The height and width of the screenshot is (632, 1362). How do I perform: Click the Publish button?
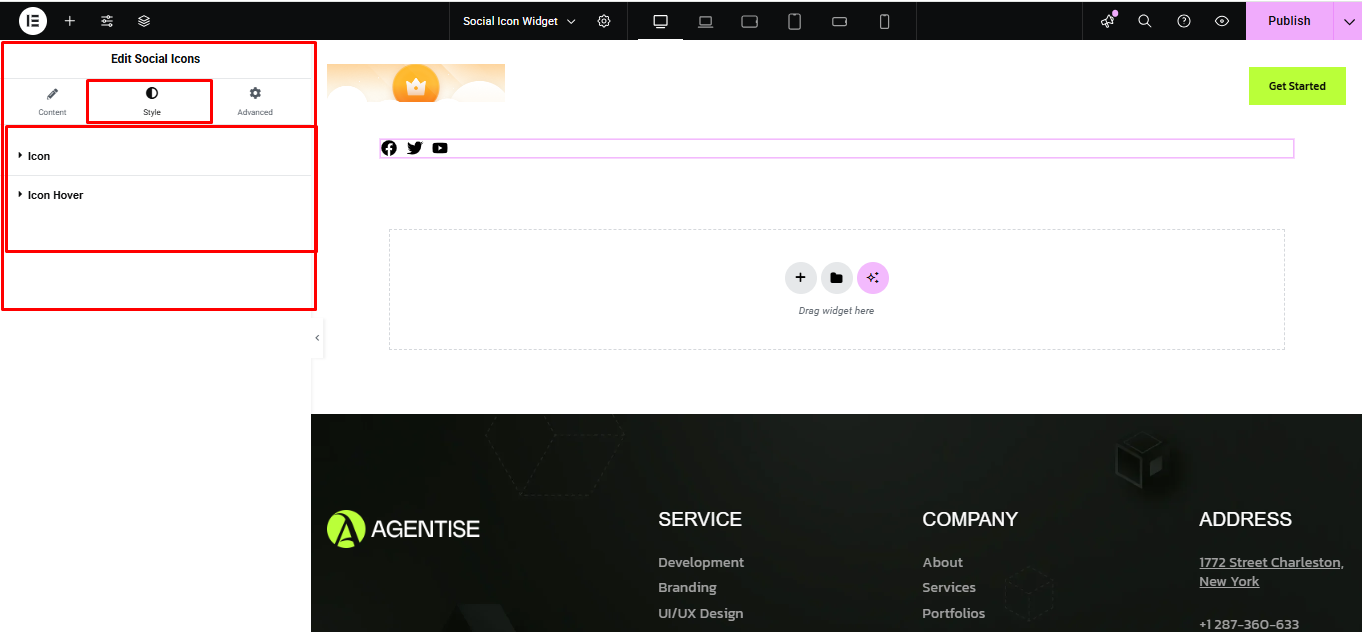pos(1289,21)
